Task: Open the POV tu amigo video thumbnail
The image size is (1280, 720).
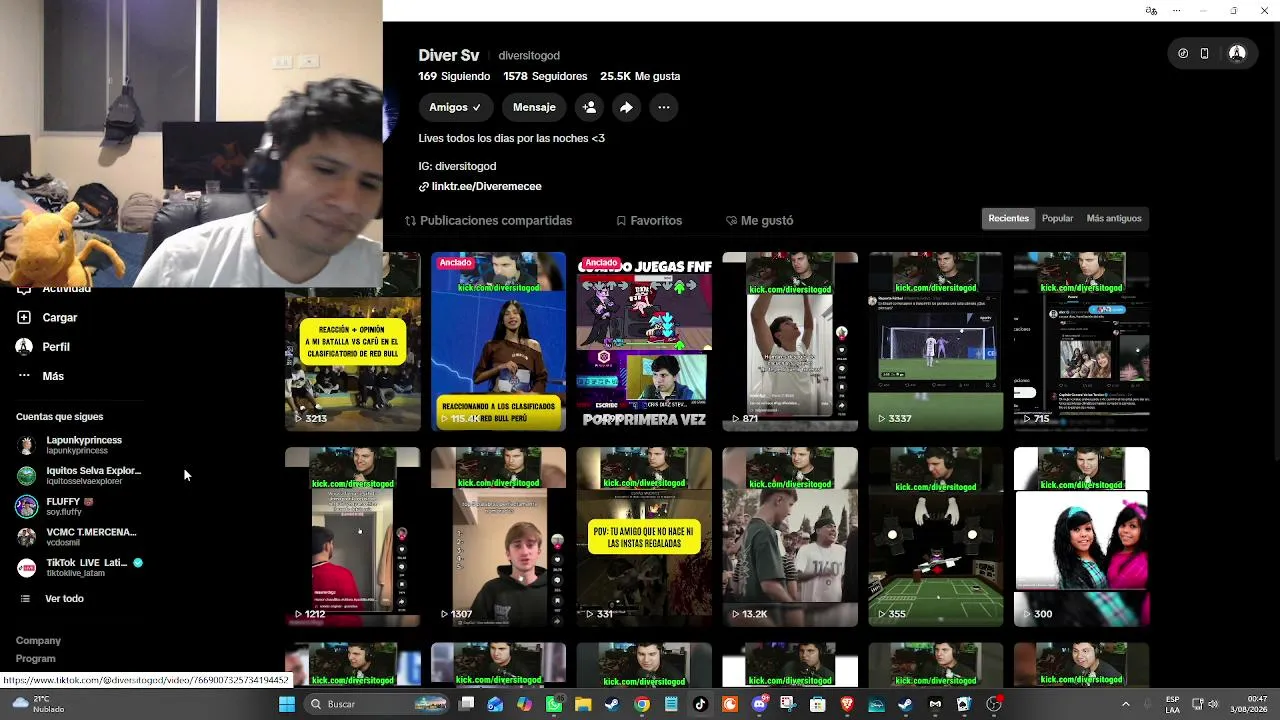Action: tap(644, 537)
